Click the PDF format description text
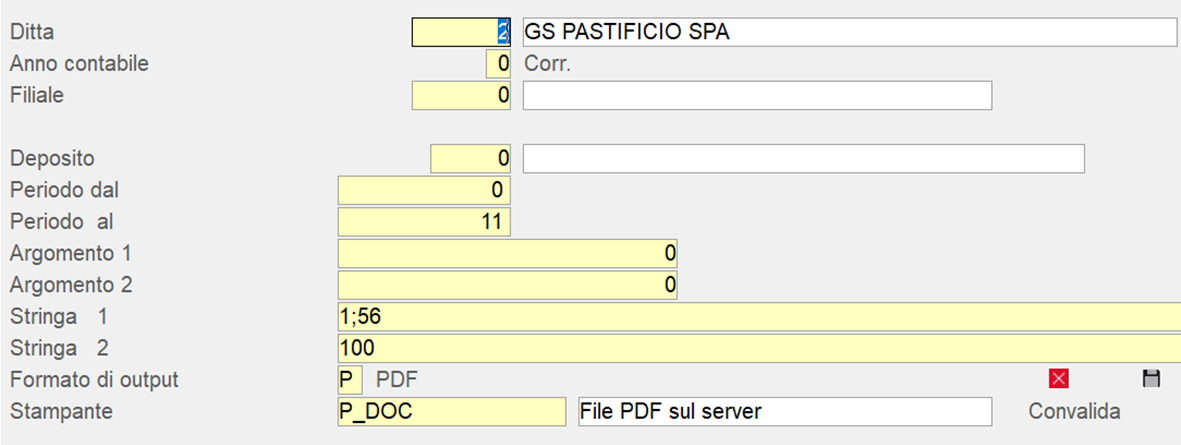The image size is (1181, 445). pos(397,380)
